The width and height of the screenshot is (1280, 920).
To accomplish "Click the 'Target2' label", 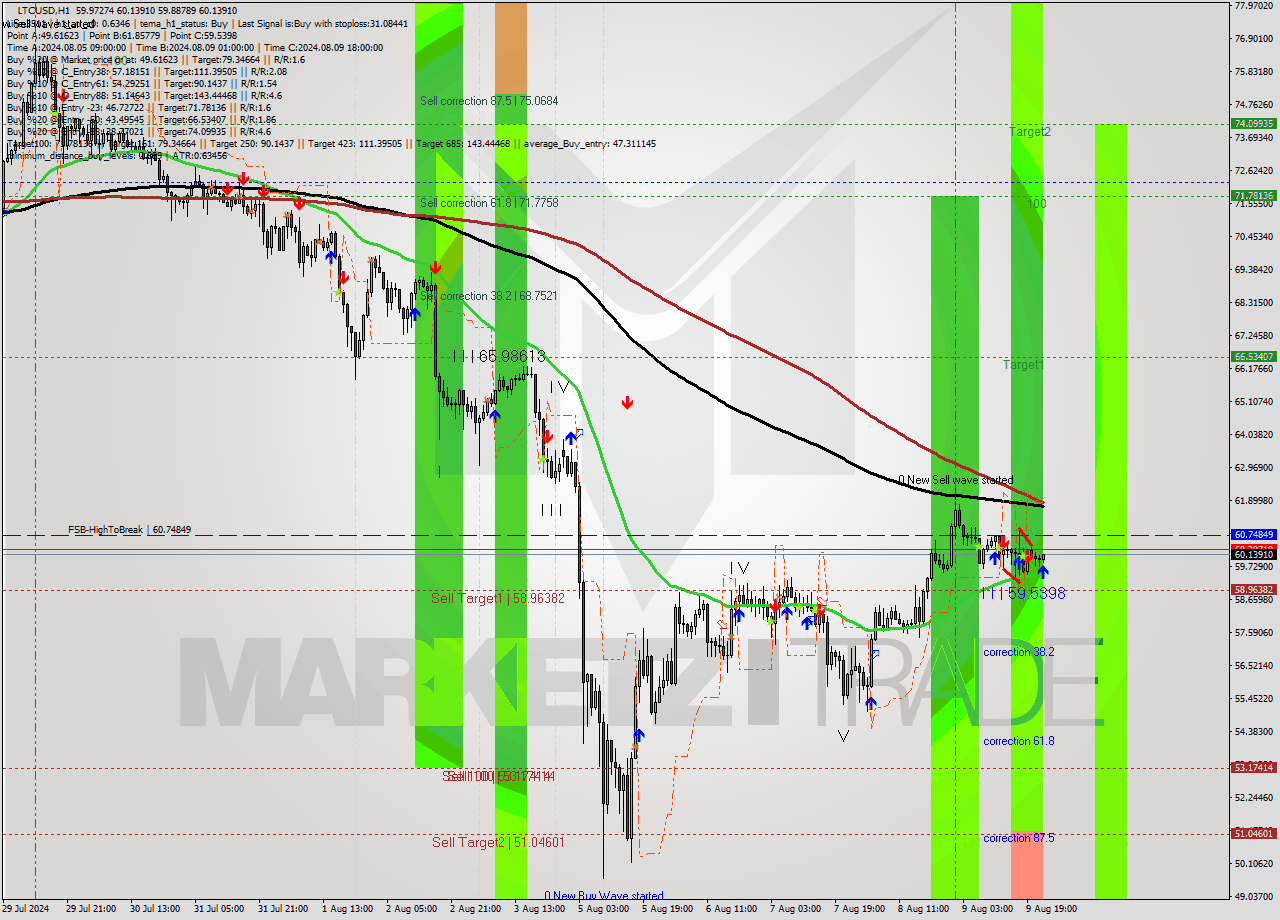I will click(1030, 131).
